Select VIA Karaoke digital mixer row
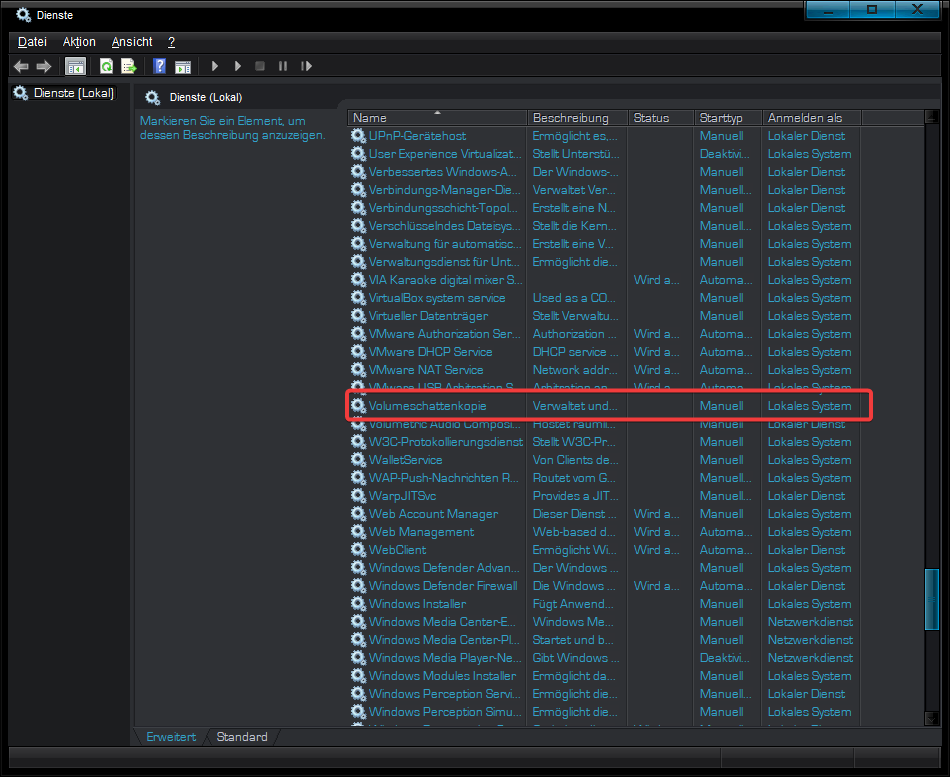Viewport: 950px width, 777px height. pos(606,280)
